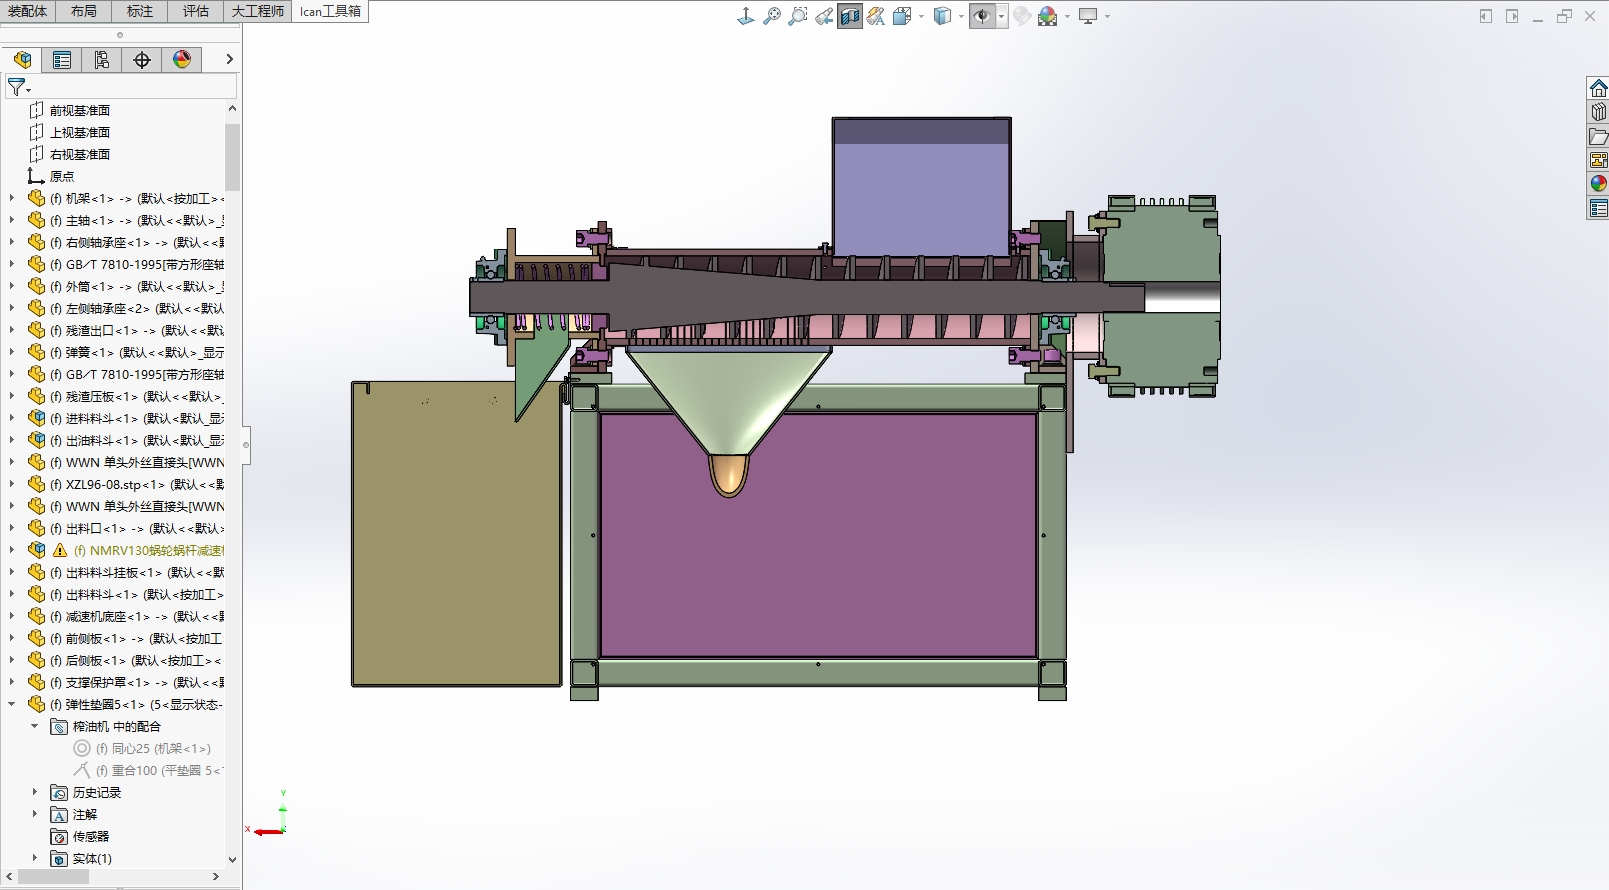1609x890 pixels.
Task: Click the chevron to show more manager tabs
Action: tap(229, 60)
